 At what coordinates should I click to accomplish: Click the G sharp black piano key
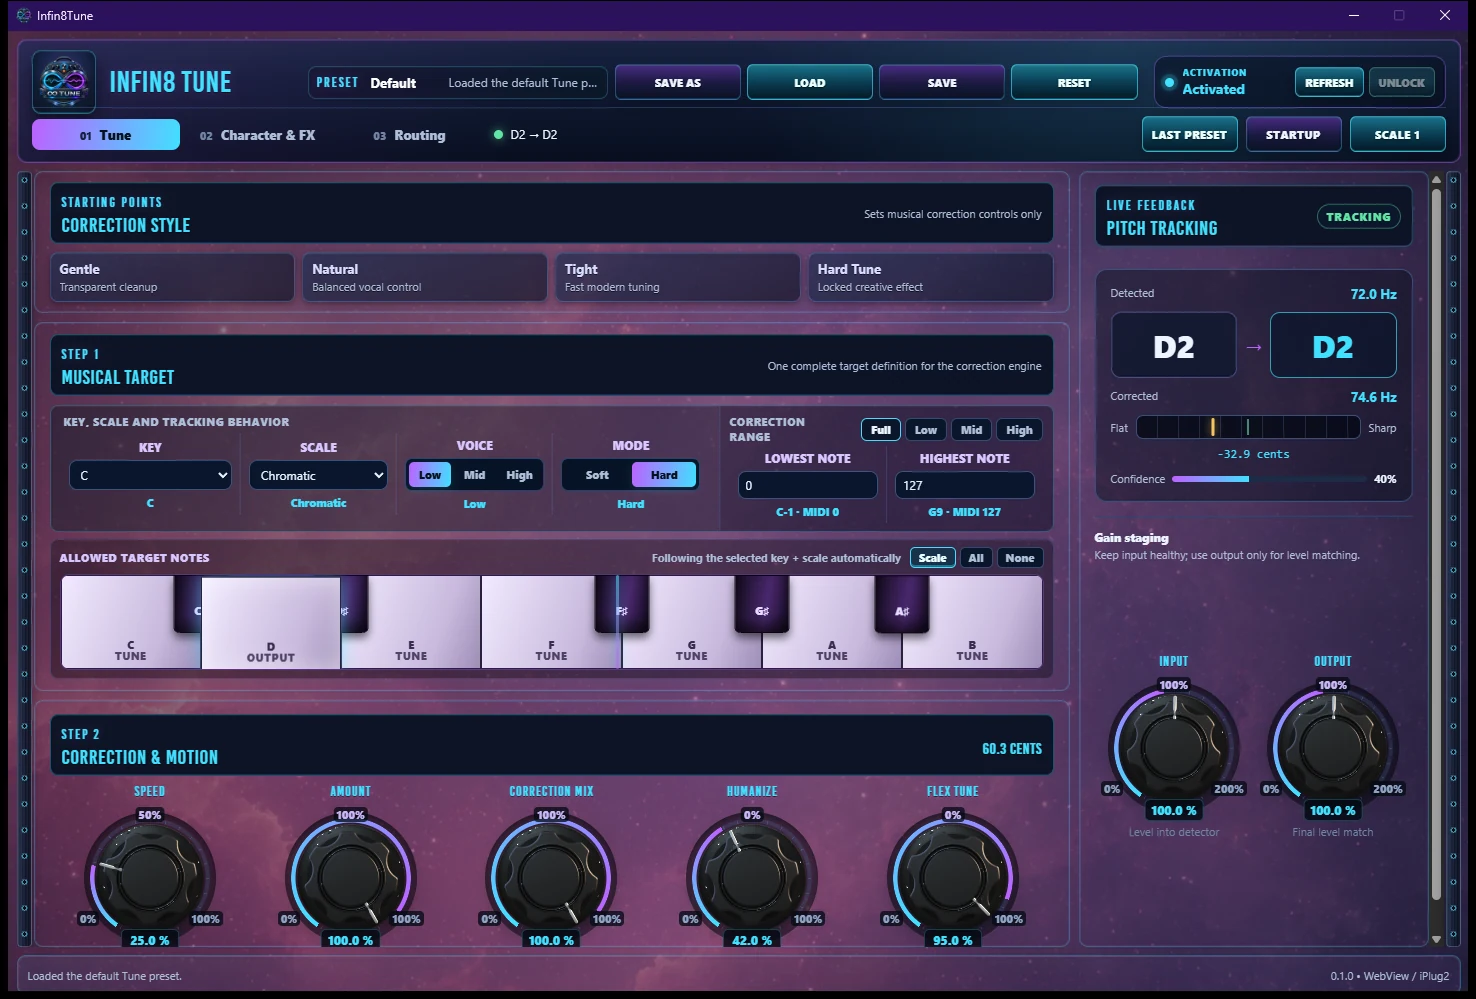761,604
